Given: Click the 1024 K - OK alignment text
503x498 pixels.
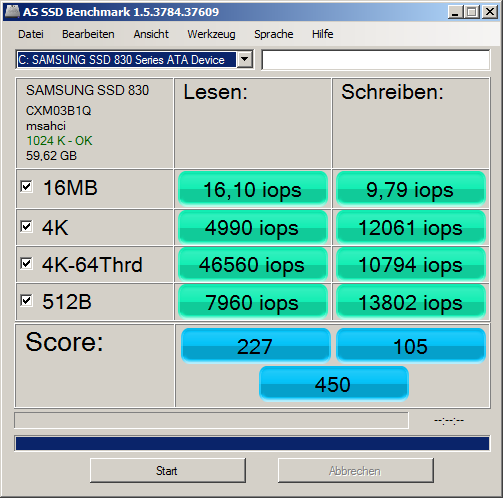Looking at the screenshot, I should 59,141.
